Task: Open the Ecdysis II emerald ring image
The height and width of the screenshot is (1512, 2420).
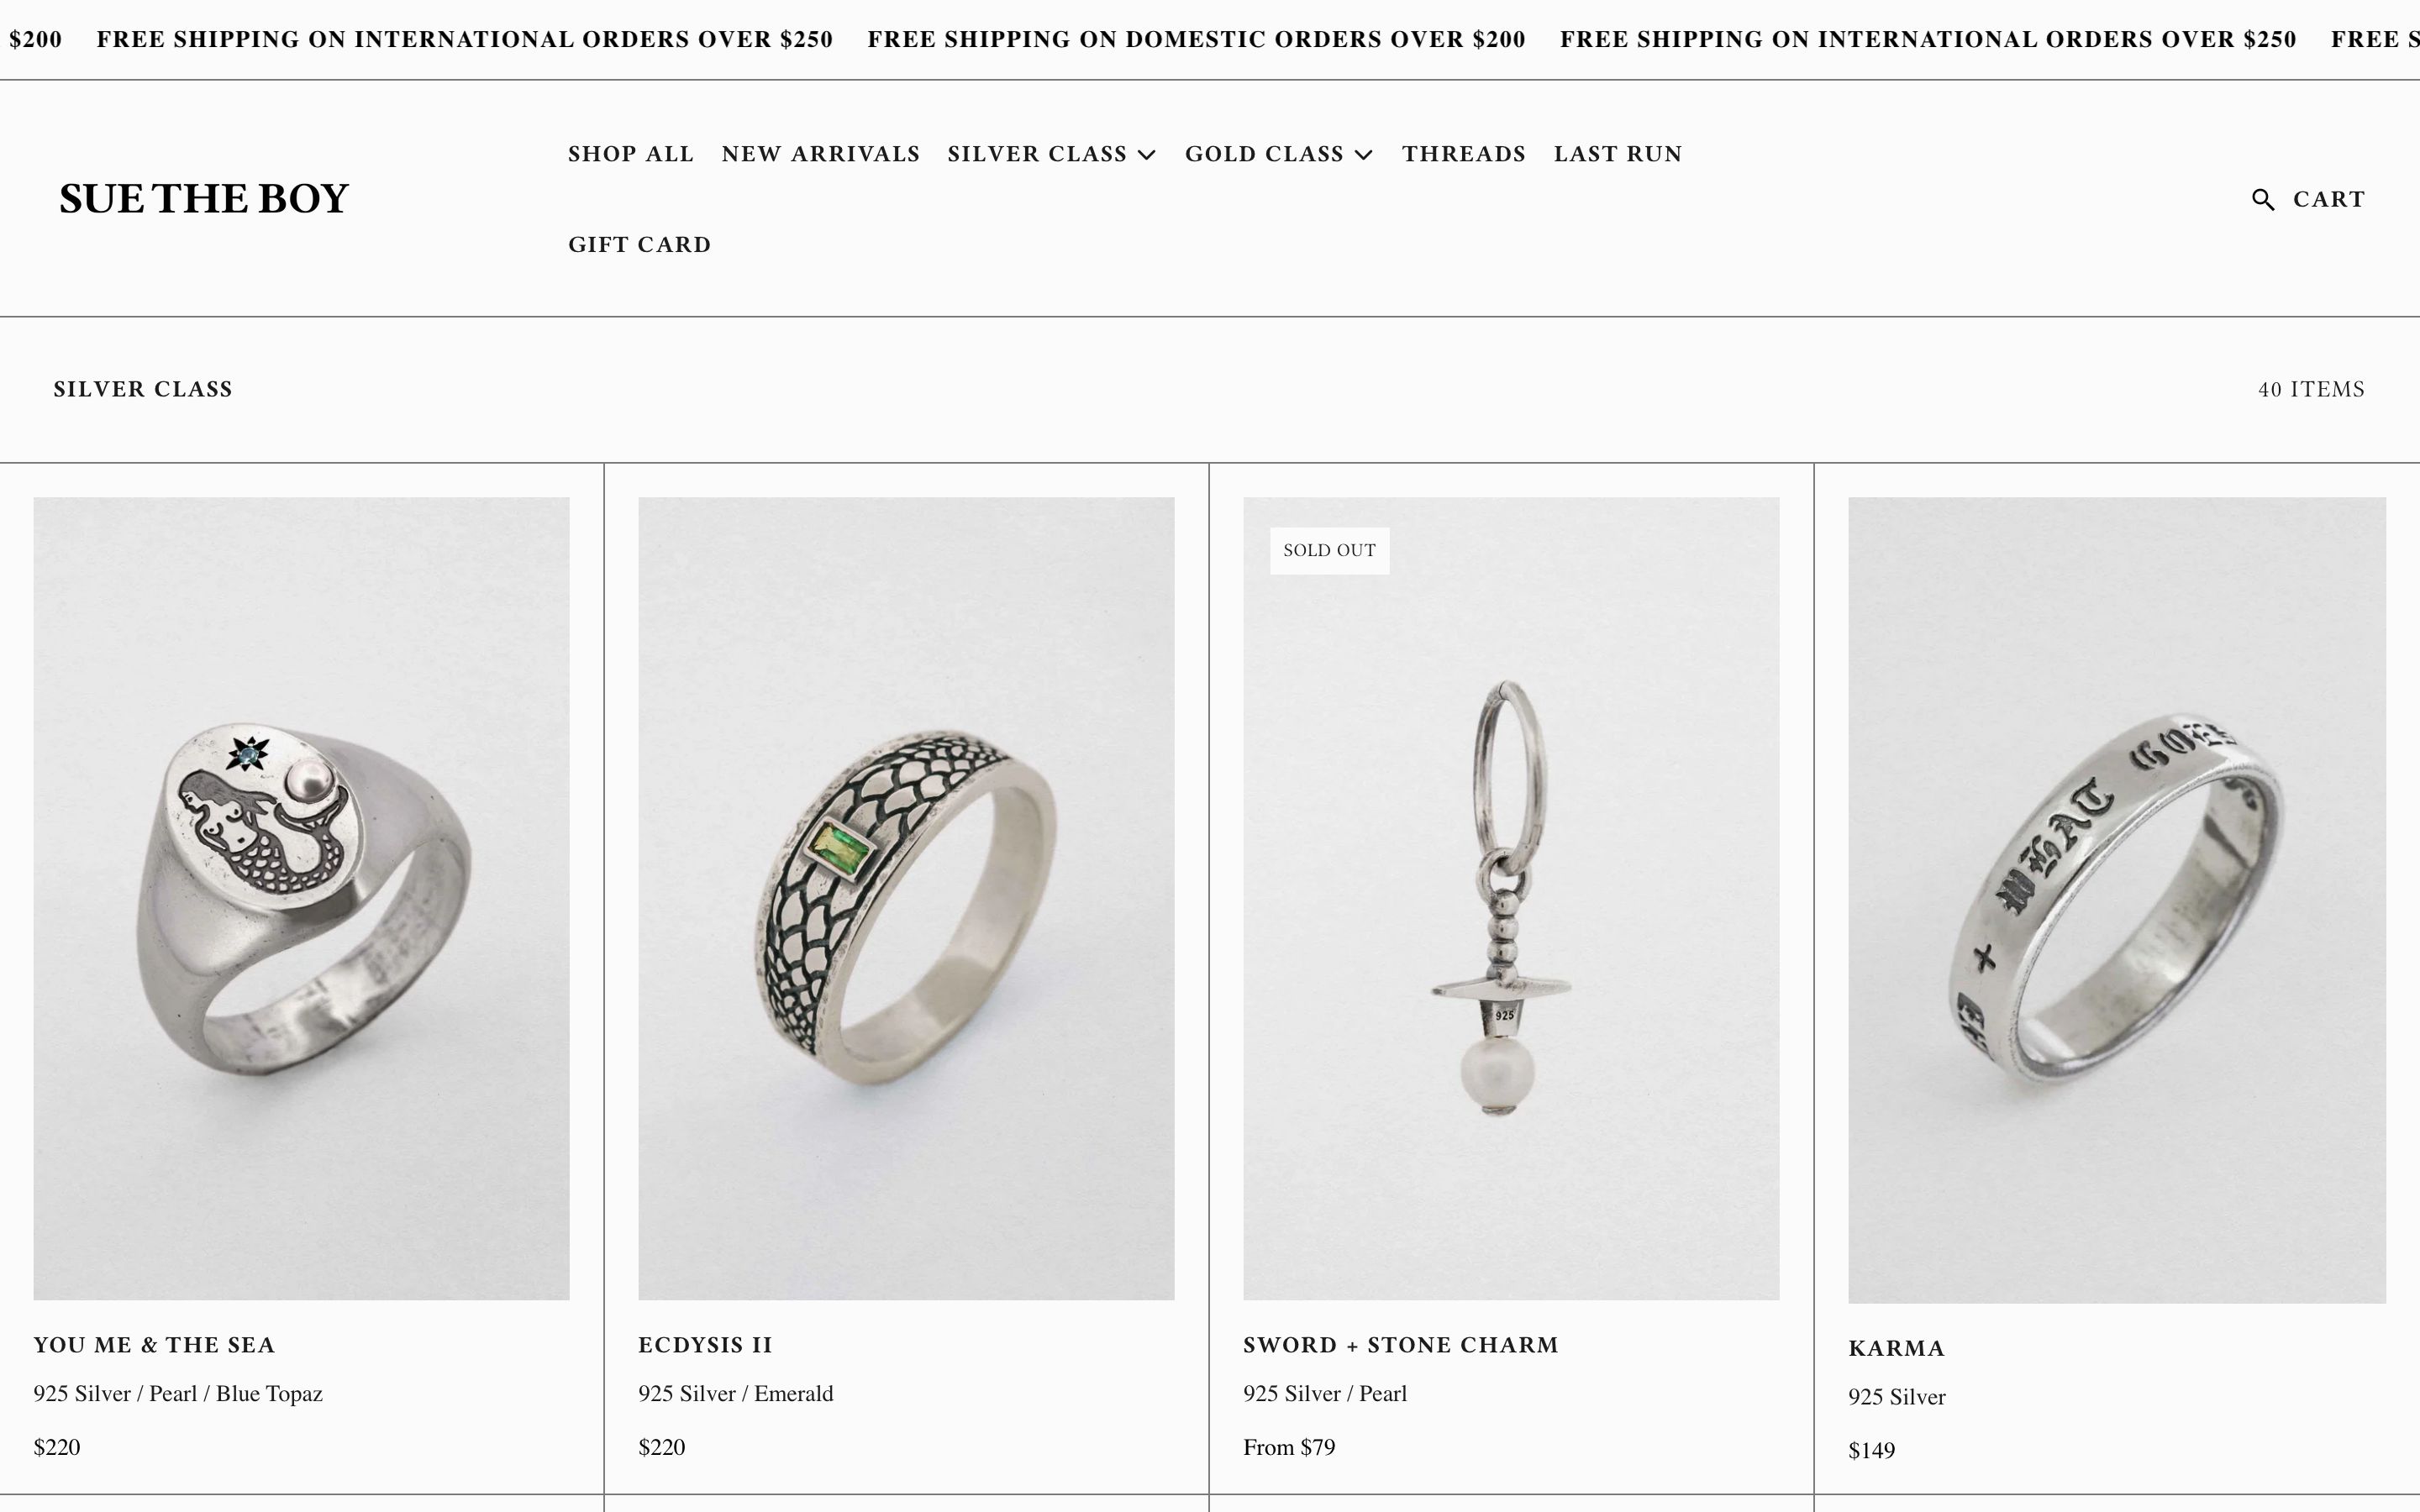Action: pyautogui.click(x=906, y=898)
